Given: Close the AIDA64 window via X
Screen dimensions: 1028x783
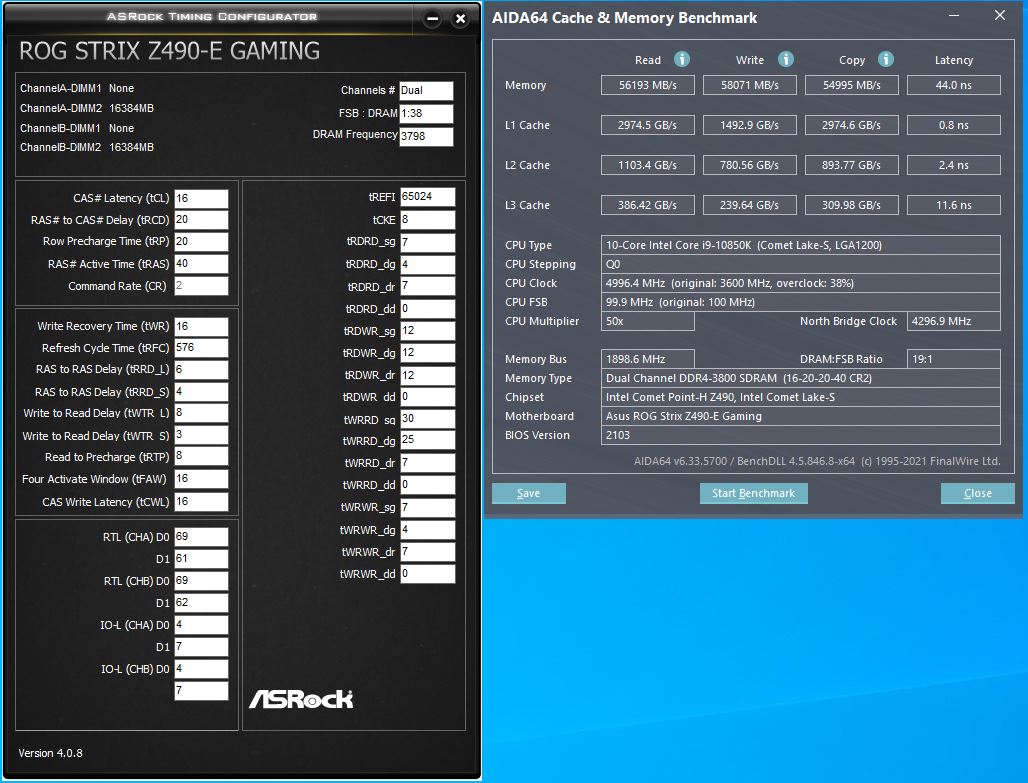Looking at the screenshot, I should coord(1000,15).
